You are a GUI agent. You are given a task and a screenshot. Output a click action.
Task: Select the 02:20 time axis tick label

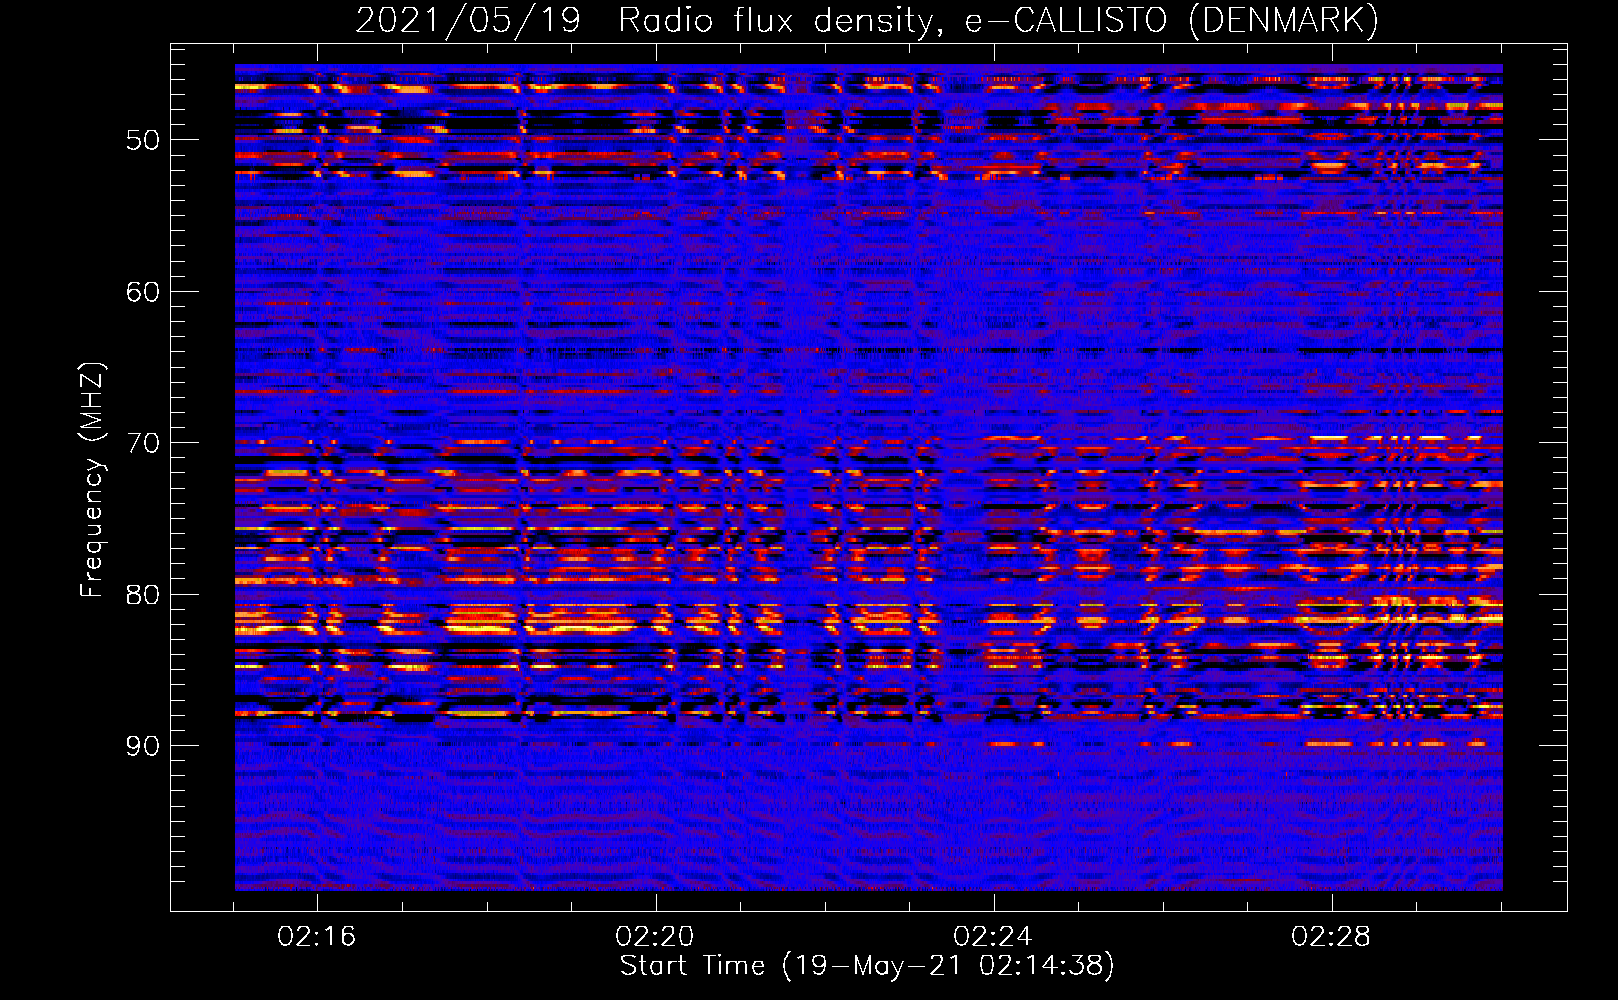tap(655, 937)
